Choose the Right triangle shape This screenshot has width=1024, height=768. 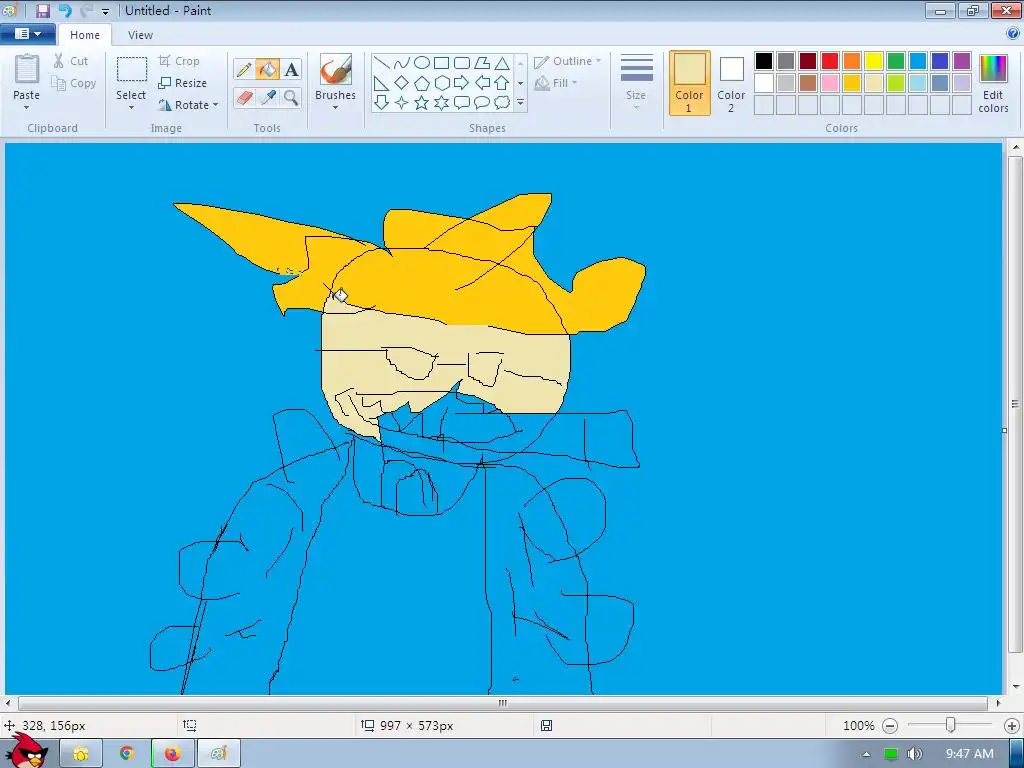(382, 83)
